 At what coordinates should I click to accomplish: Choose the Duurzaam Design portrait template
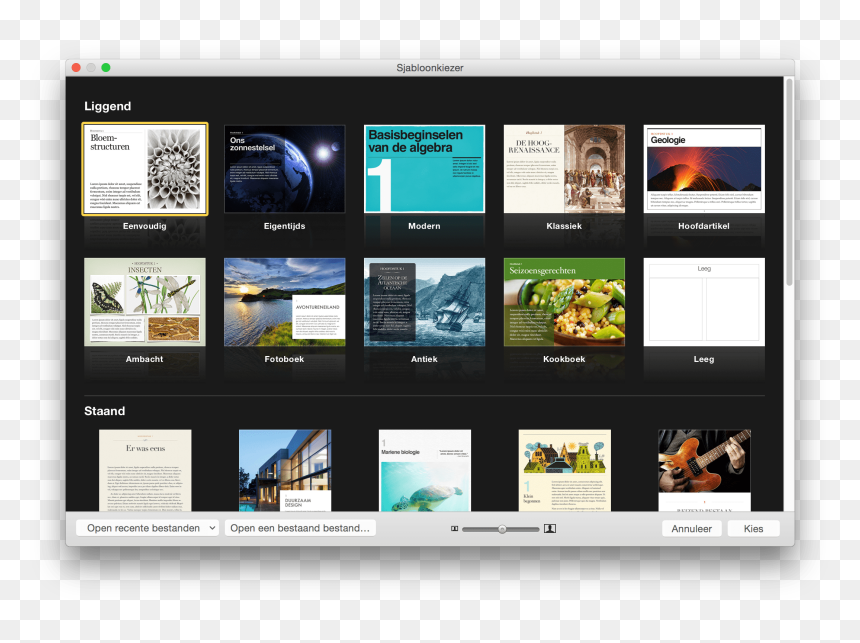pyautogui.click(x=285, y=470)
